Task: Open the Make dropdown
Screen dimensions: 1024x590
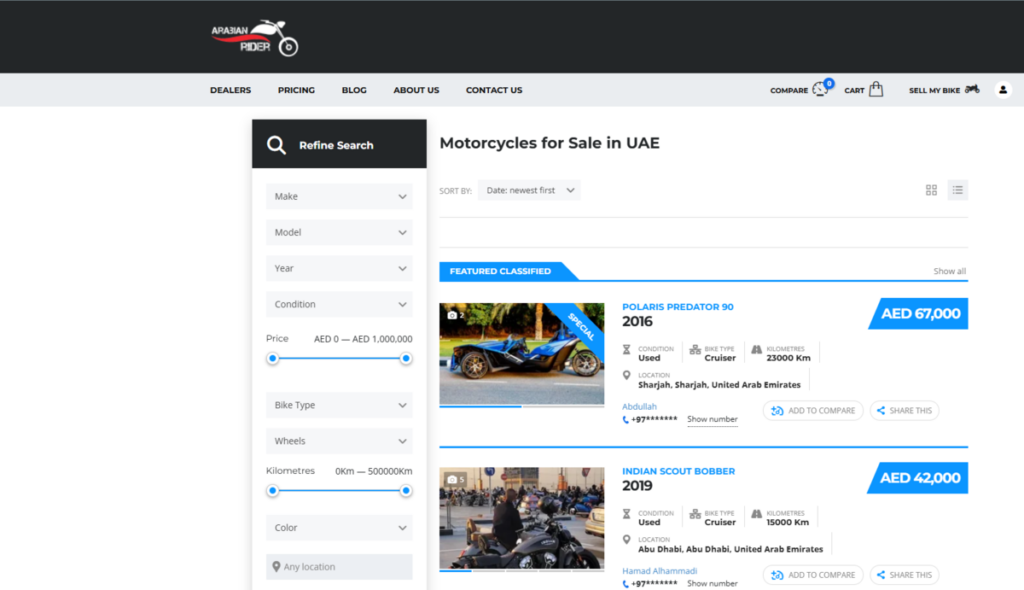Action: tap(338, 196)
